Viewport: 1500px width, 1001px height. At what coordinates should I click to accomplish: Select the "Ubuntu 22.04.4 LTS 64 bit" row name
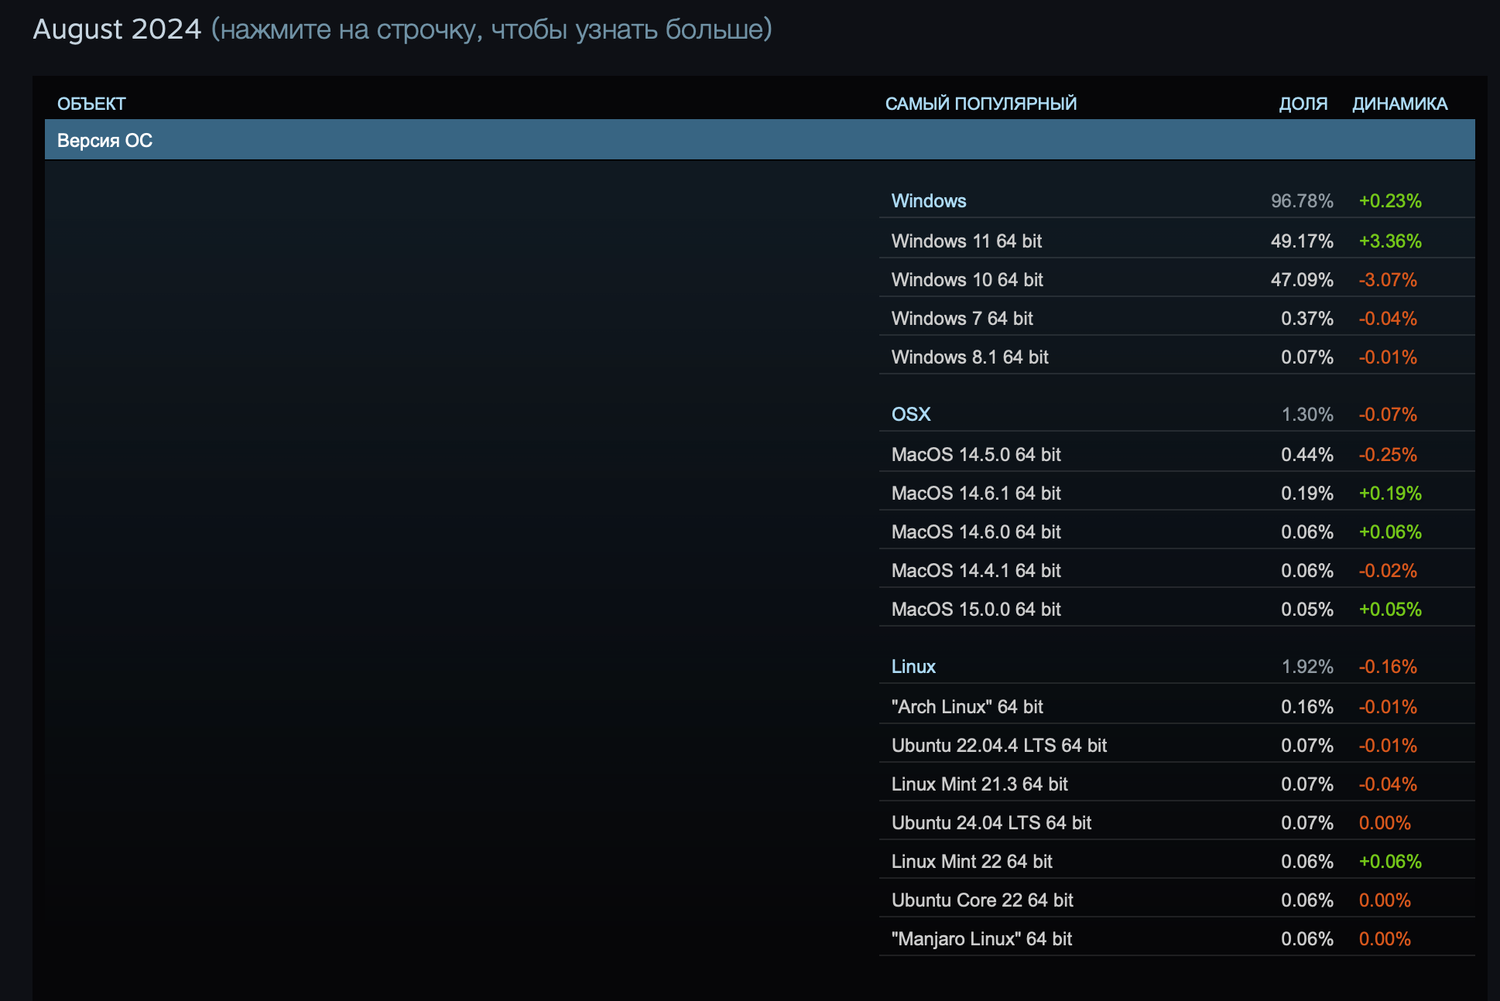click(999, 746)
